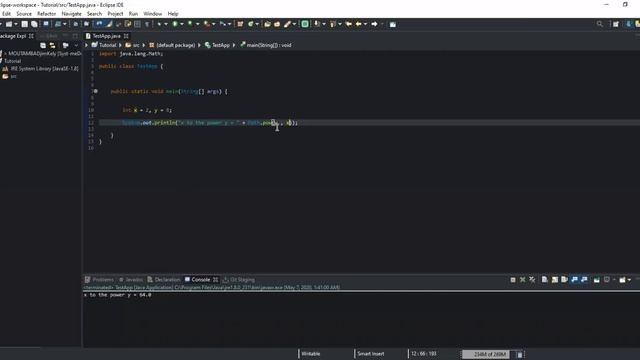Open the Search menu

click(x=94, y=13)
